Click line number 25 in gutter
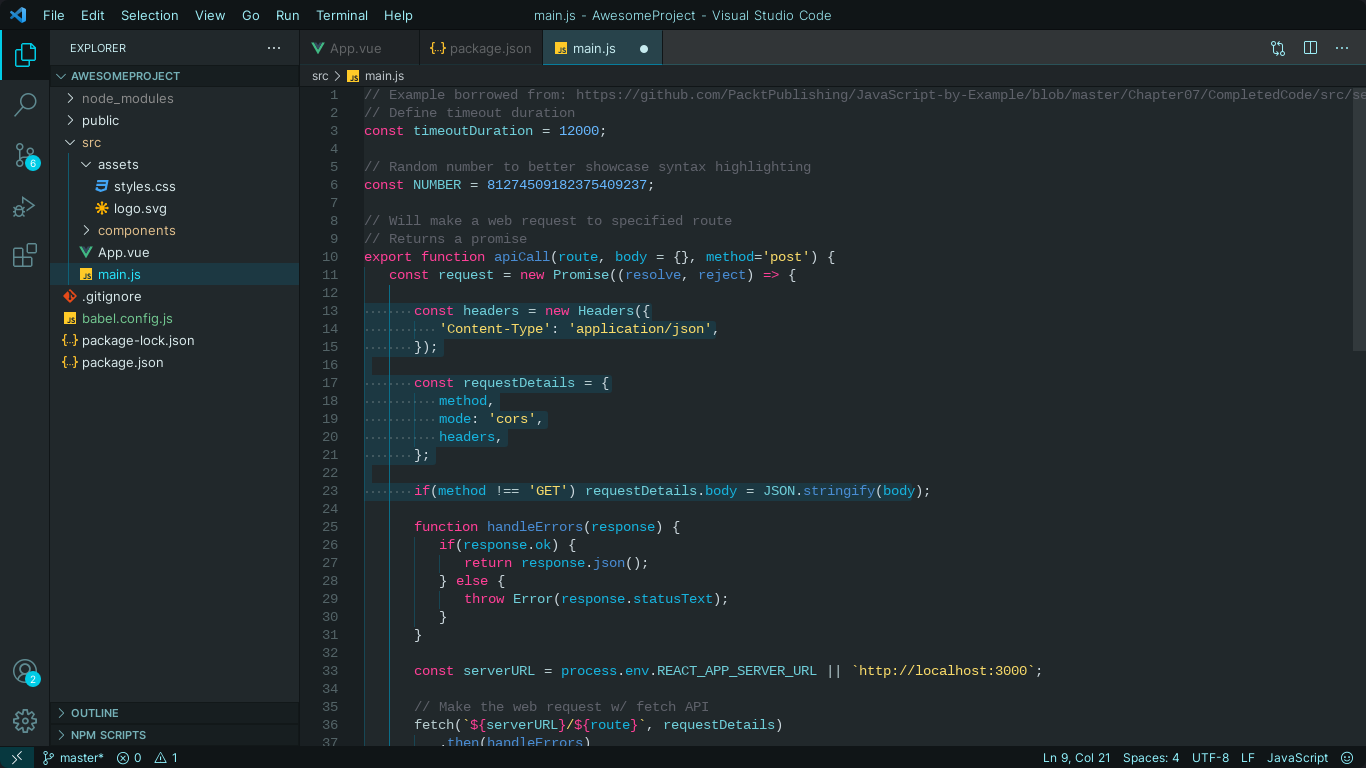 tap(330, 527)
